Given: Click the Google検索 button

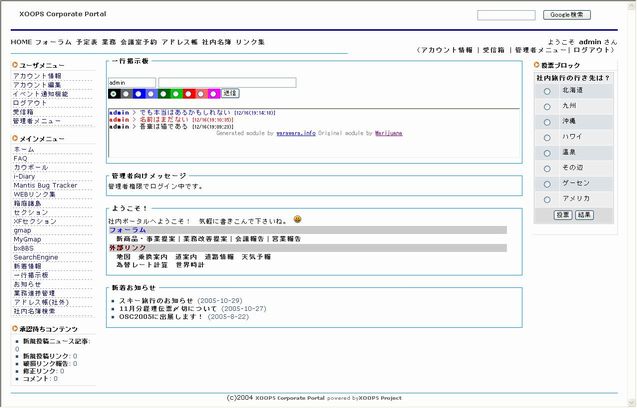Looking at the screenshot, I should [566, 15].
